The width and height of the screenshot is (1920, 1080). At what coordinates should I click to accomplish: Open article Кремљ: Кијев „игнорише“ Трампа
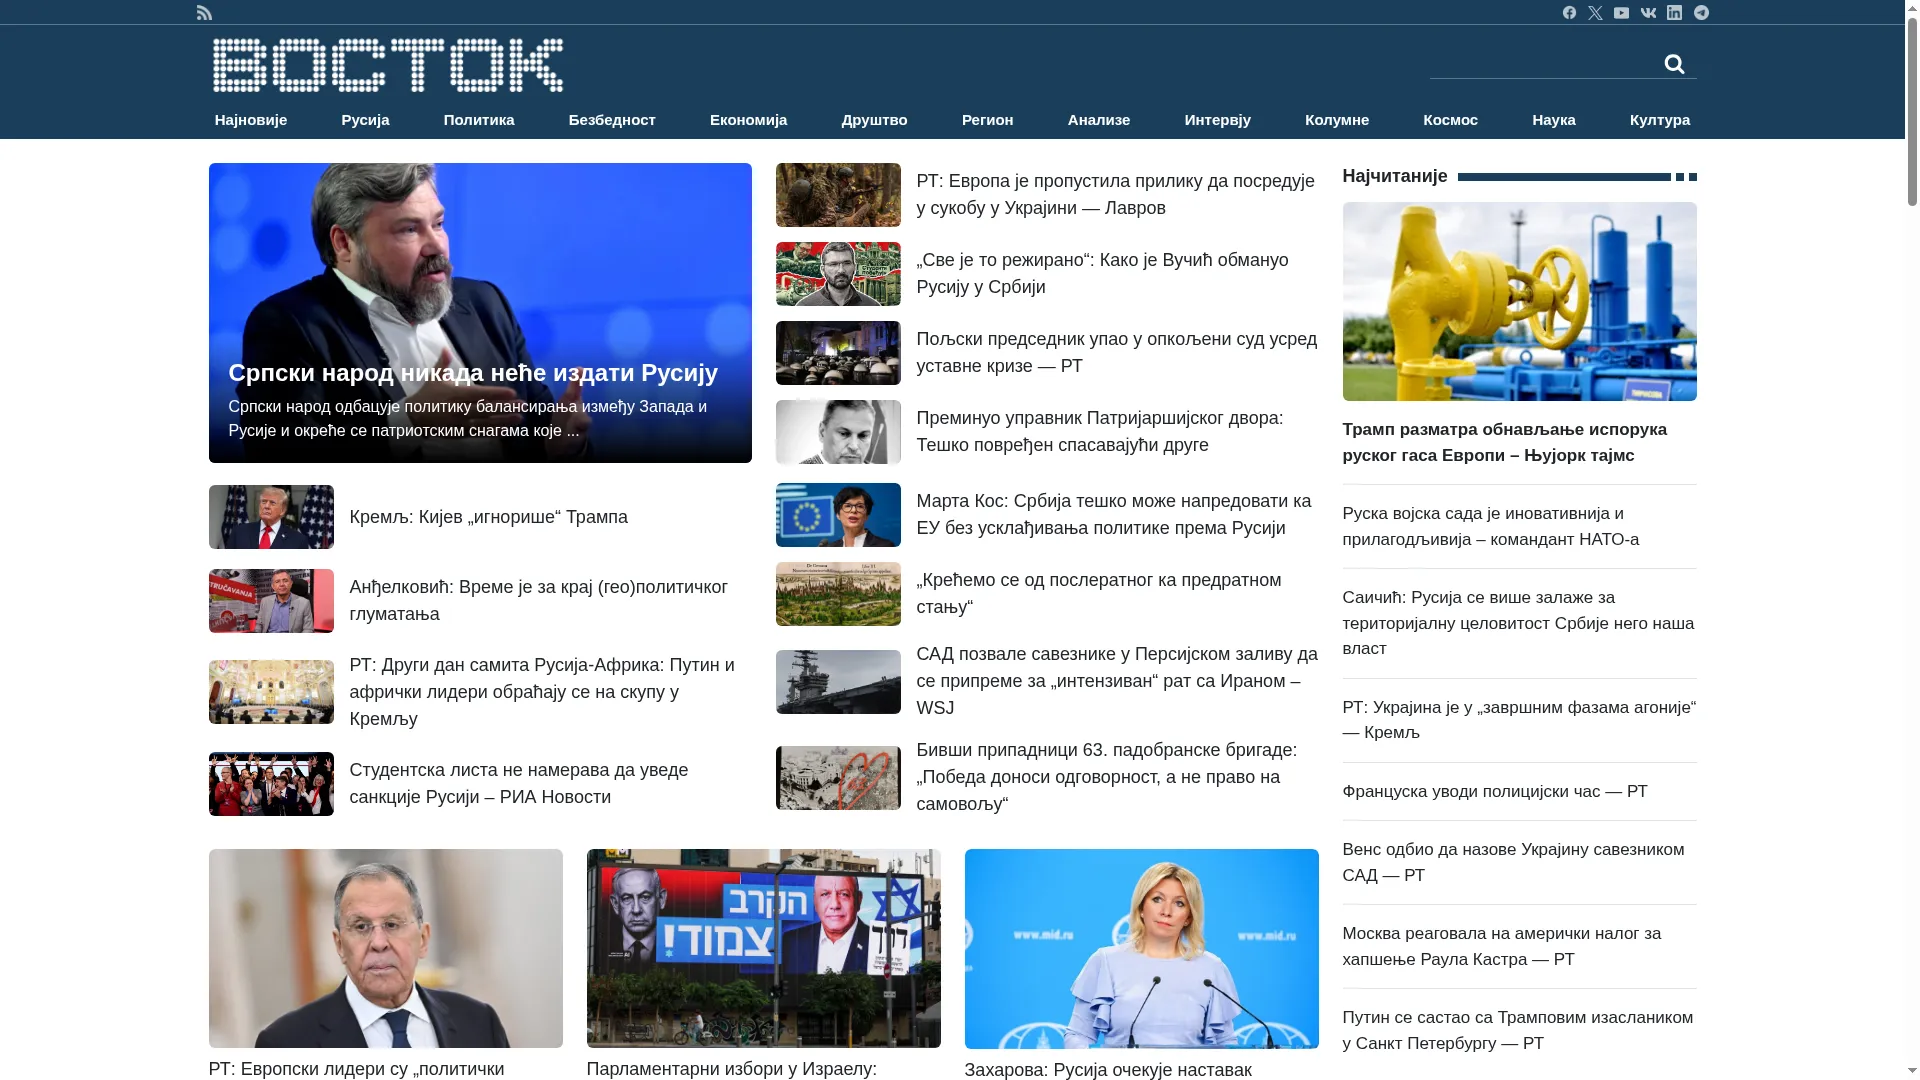[488, 517]
